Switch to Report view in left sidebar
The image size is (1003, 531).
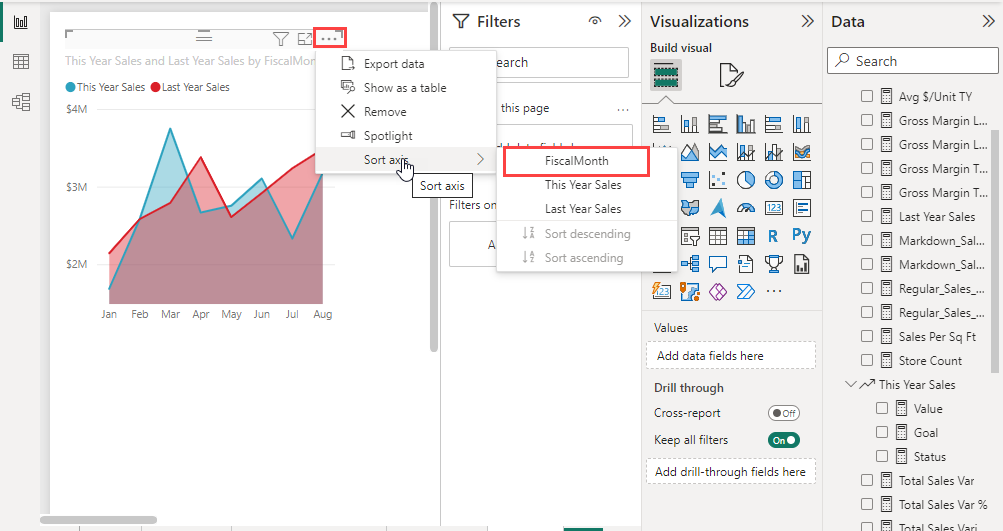click(x=20, y=22)
